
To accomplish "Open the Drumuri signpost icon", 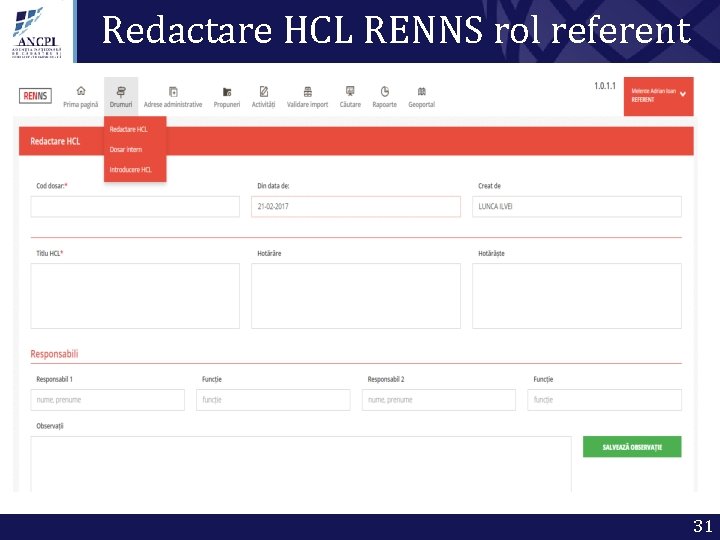I will point(121,92).
